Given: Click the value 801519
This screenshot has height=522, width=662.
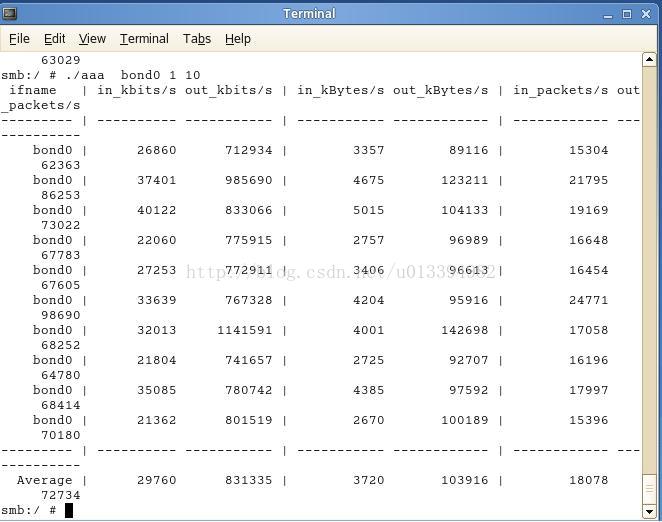Looking at the screenshot, I should (x=248, y=420).
